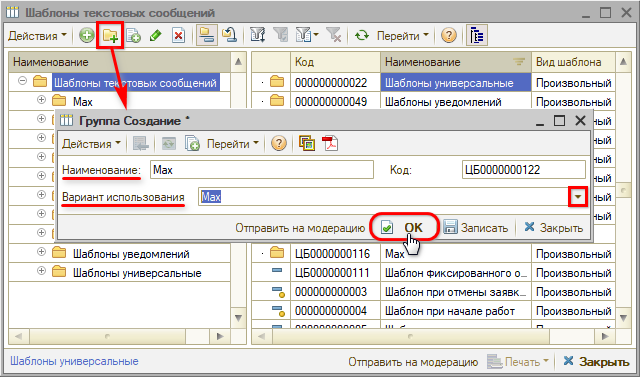Click the Код field with ЦБ0000000122

524,170
